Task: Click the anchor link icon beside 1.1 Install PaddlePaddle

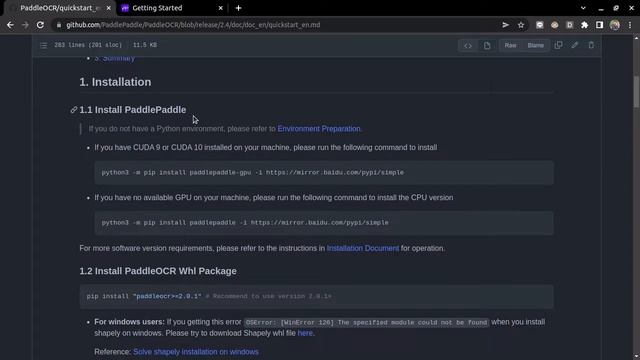Action: click(x=73, y=110)
